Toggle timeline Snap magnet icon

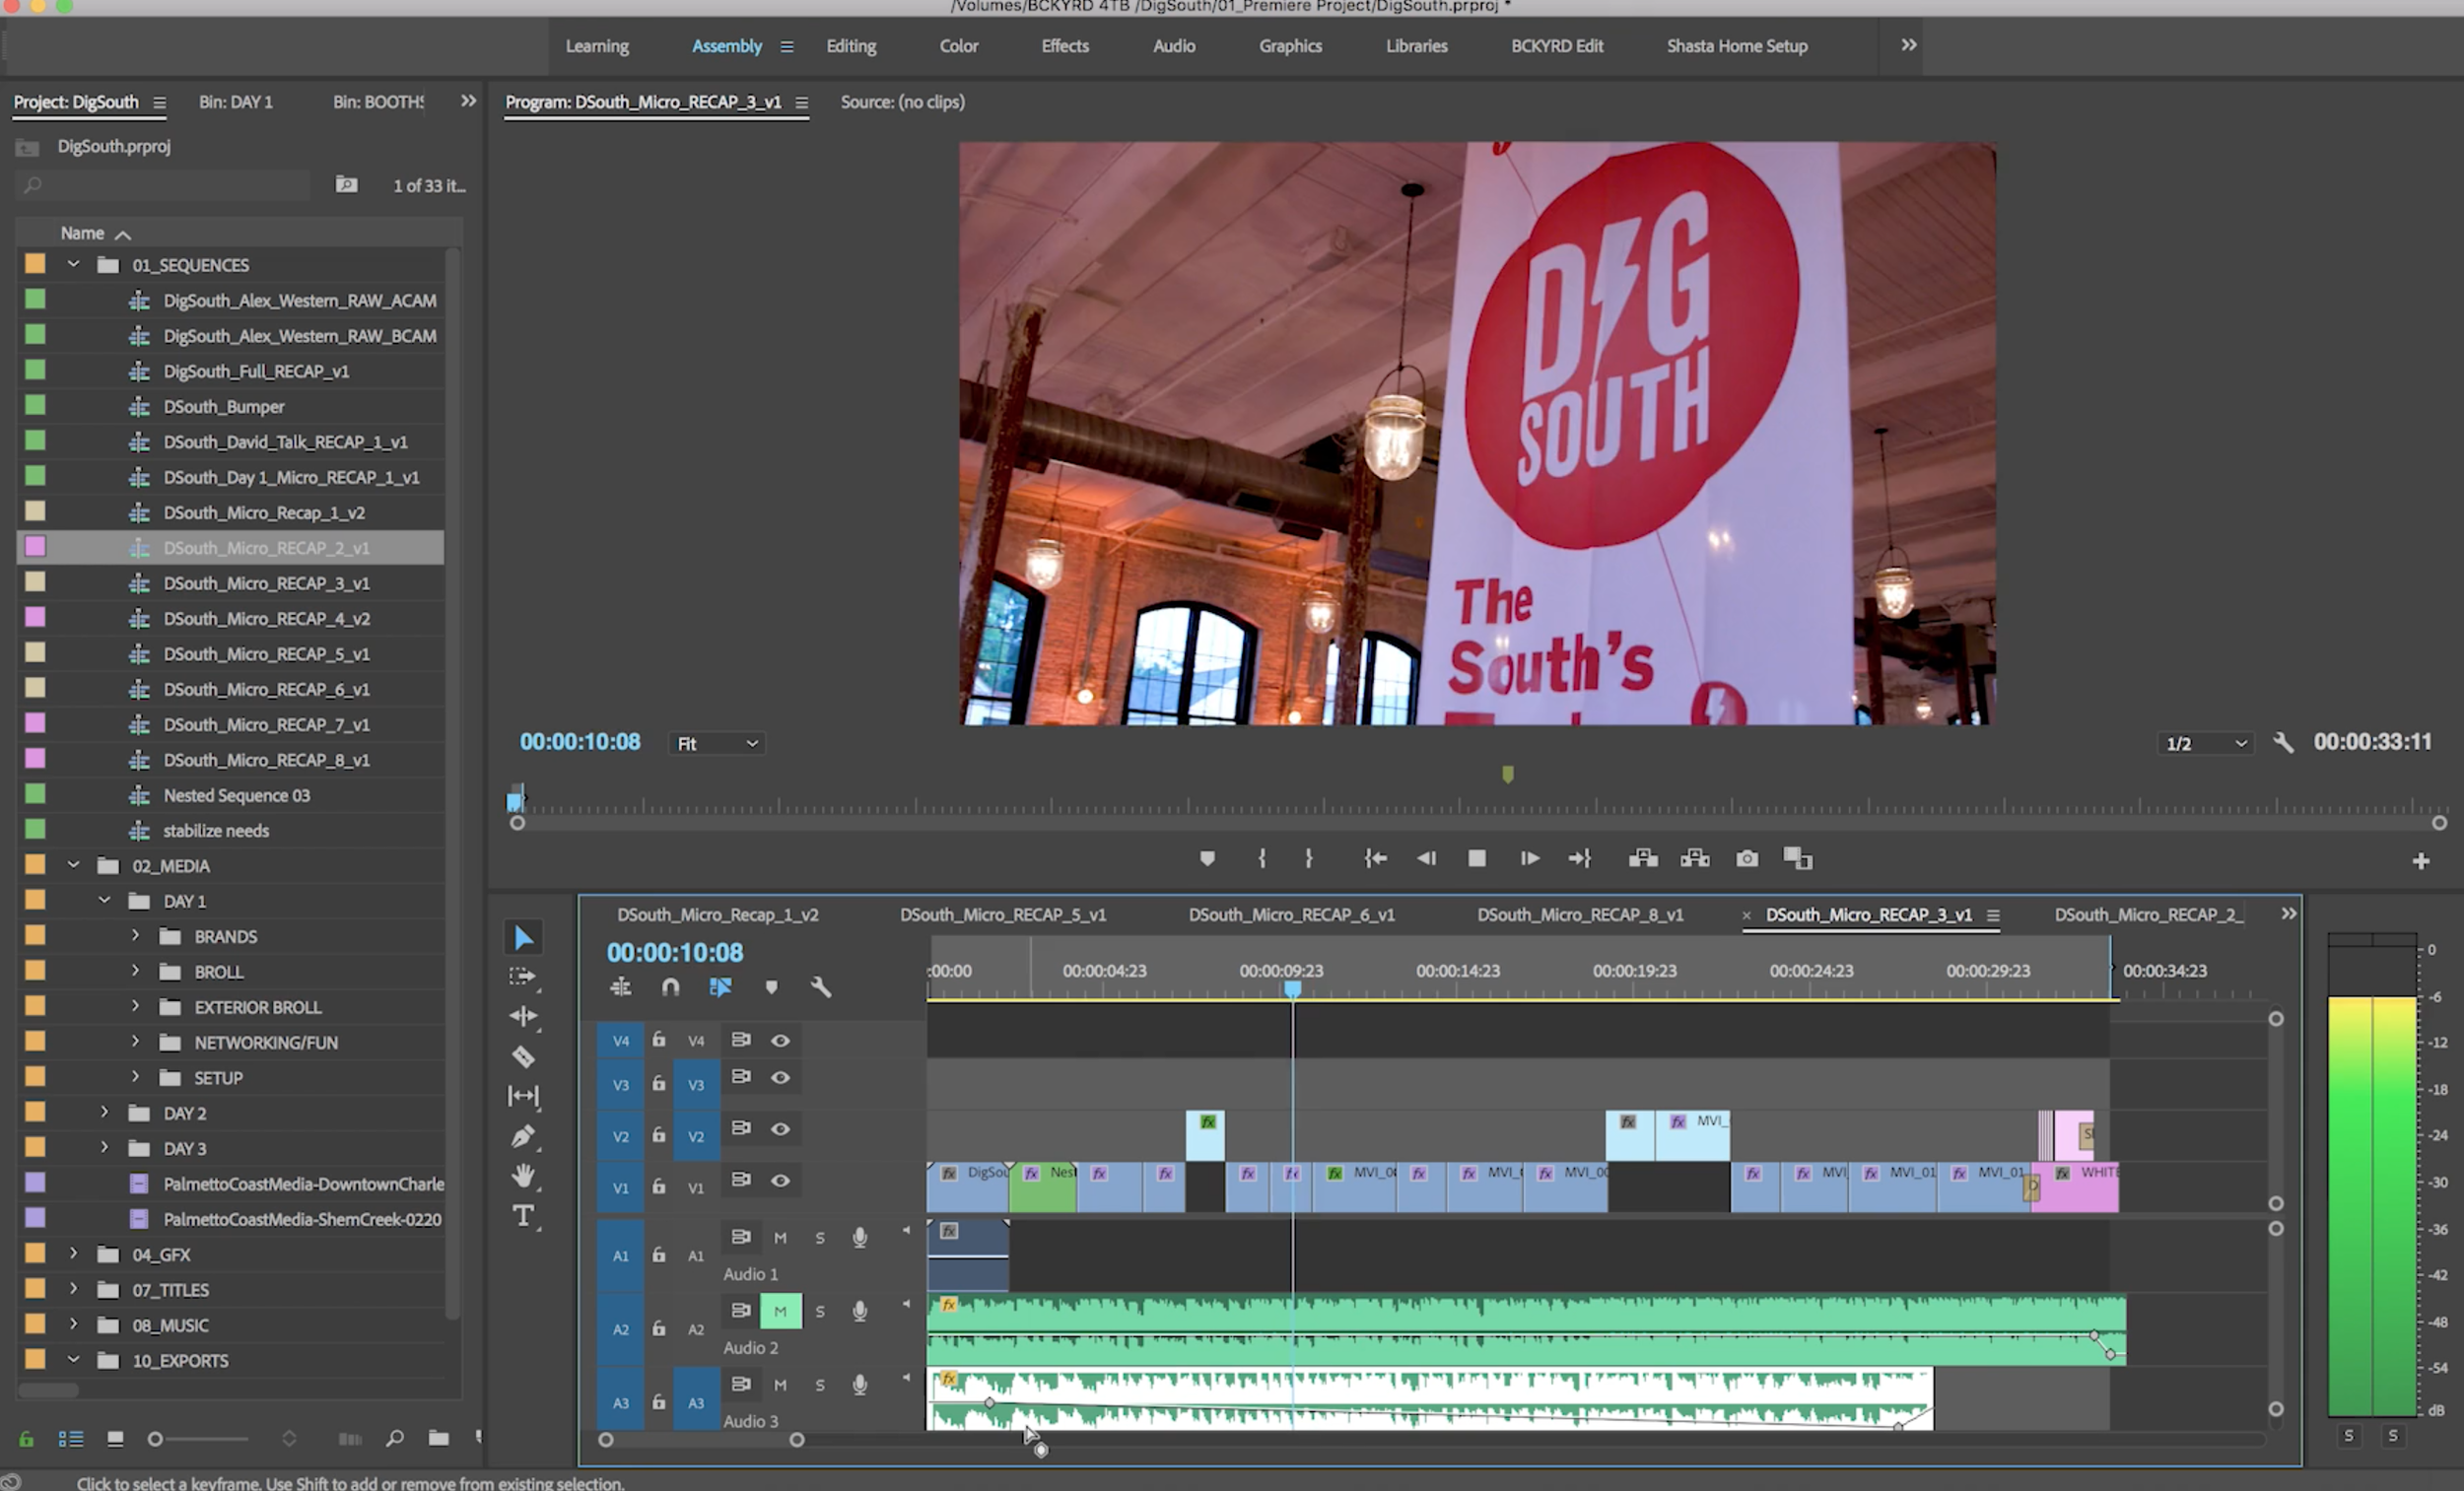pos(671,988)
